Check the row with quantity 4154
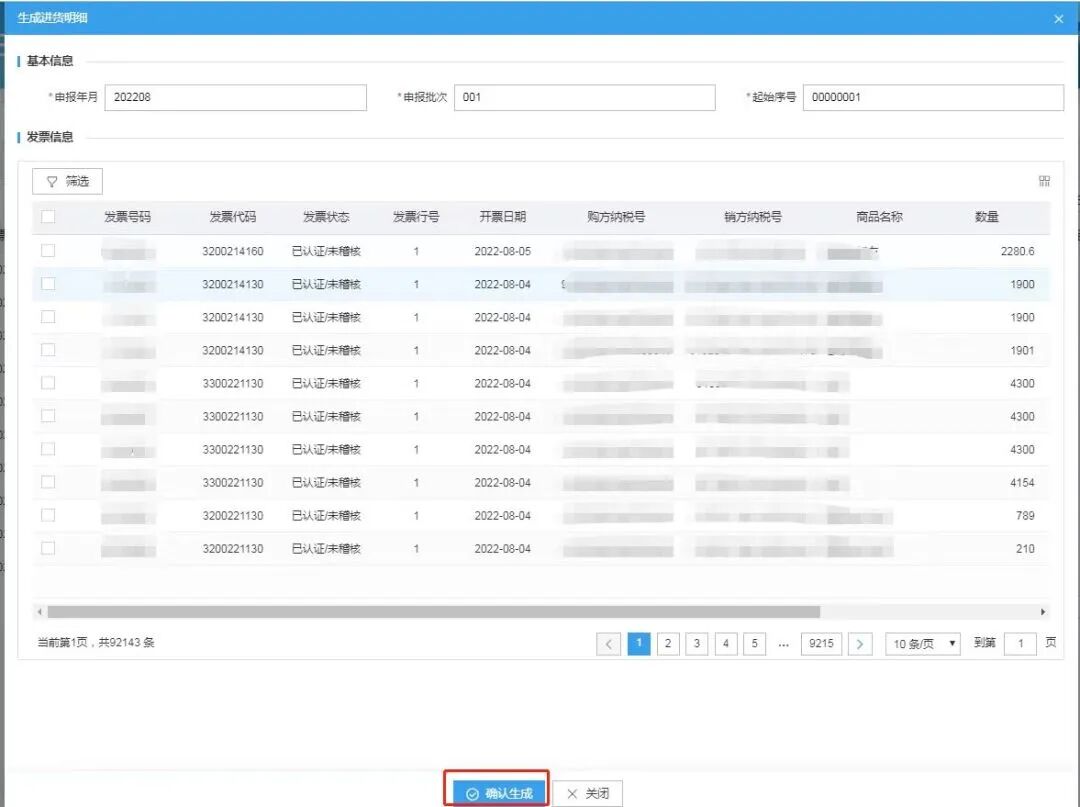 point(48,482)
